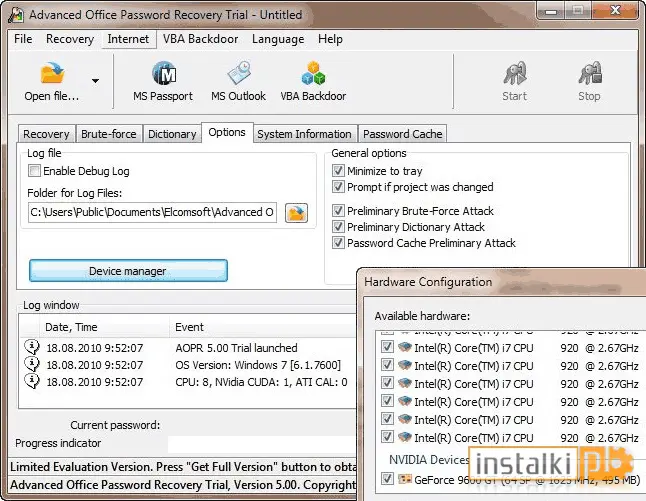The image size is (646, 501).
Task: Open the VBA Backdoor menu
Action: click(200, 39)
